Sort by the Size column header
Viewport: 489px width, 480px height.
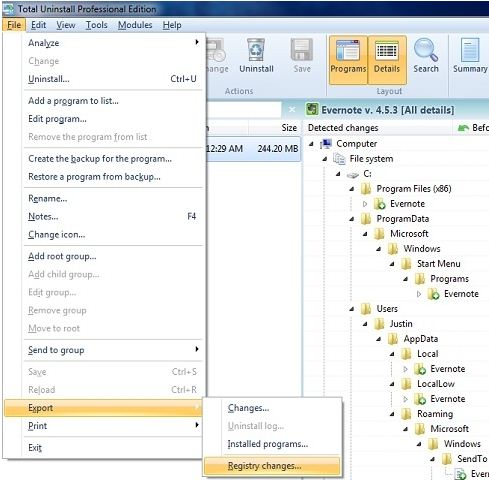274,128
